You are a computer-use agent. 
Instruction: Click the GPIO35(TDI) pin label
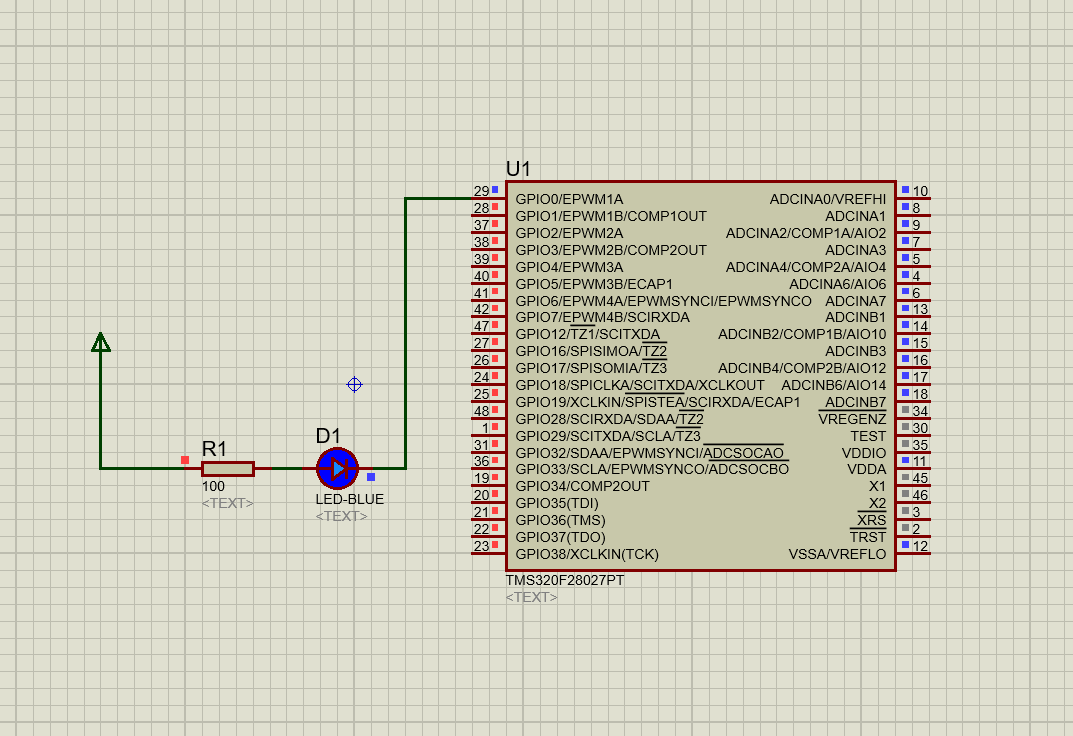click(x=557, y=503)
